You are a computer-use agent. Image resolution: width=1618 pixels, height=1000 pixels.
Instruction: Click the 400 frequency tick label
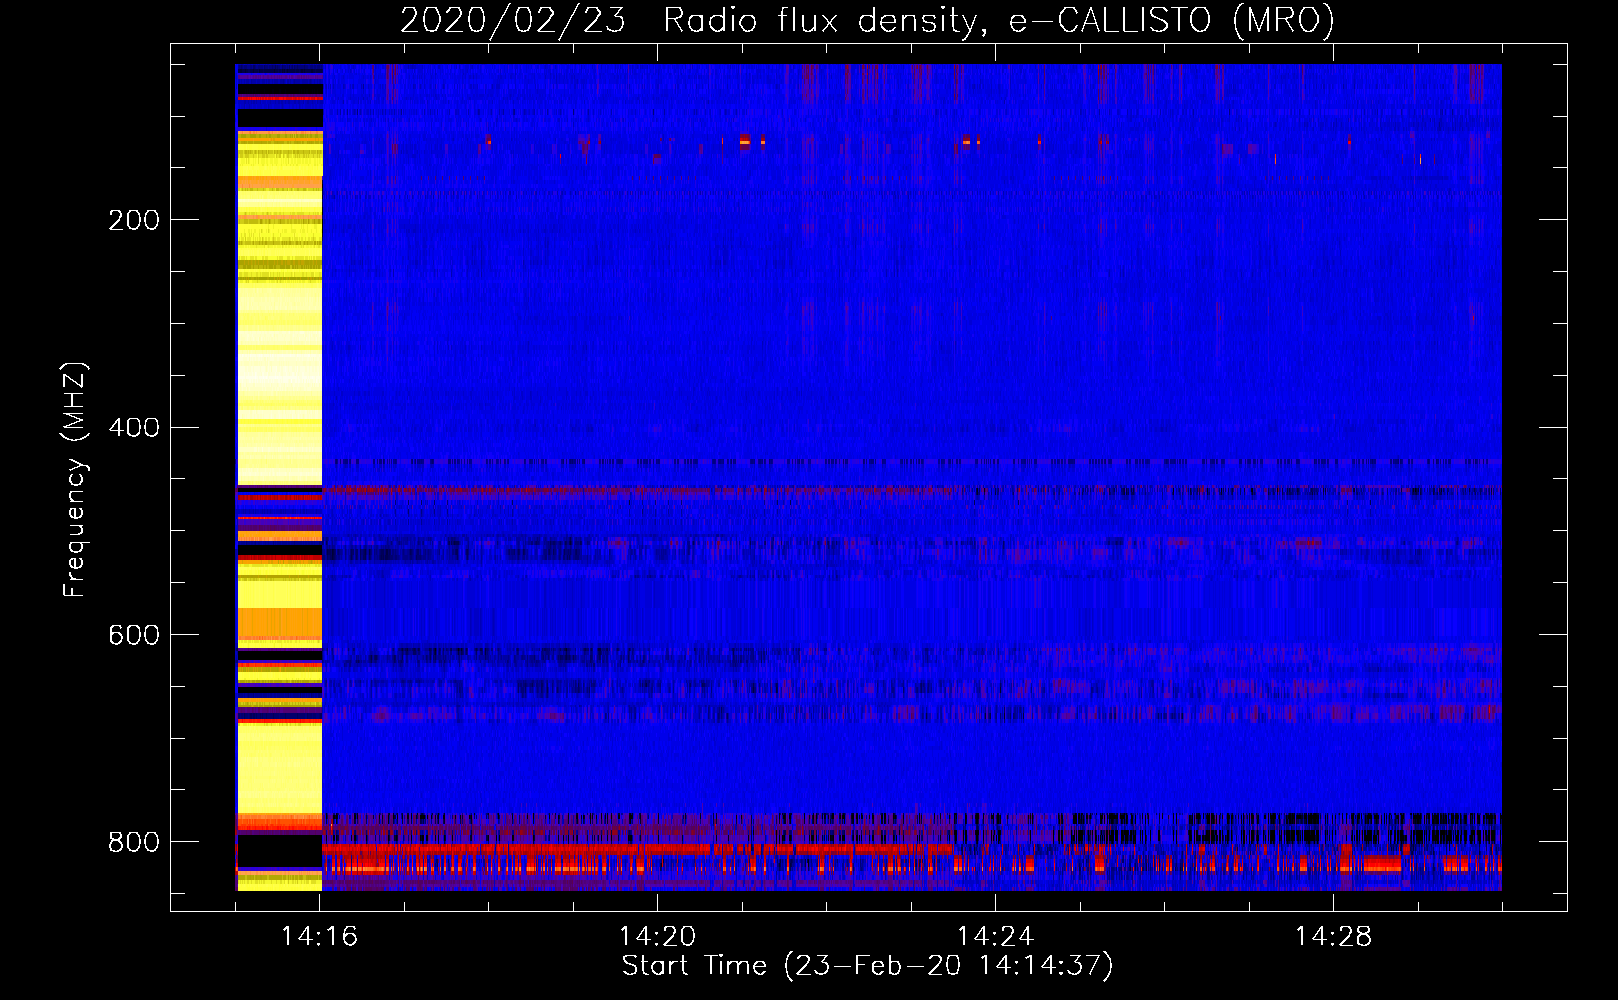[134, 428]
